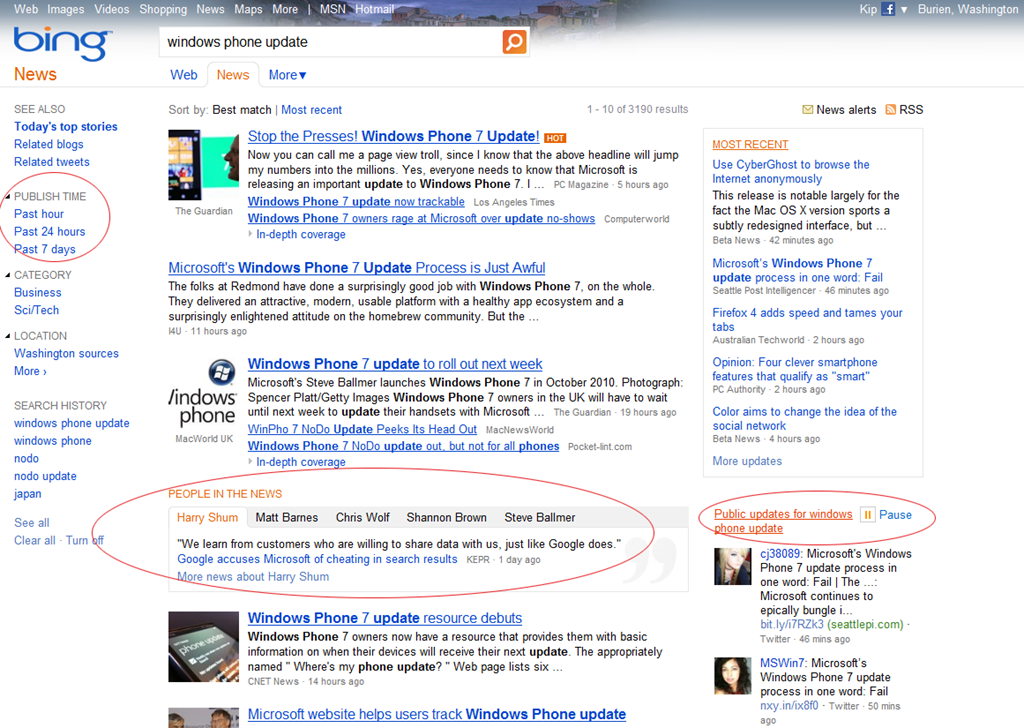Viewport: 1024px width, 728px height.
Task: Open More news about Harry Shum
Action: [253, 577]
